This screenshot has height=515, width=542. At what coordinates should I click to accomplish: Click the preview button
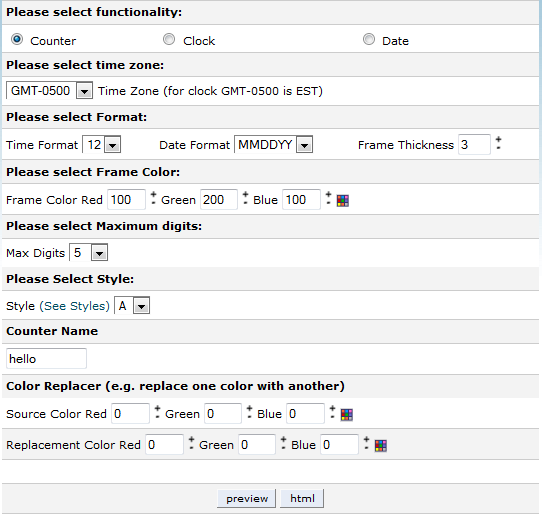click(x=246, y=498)
